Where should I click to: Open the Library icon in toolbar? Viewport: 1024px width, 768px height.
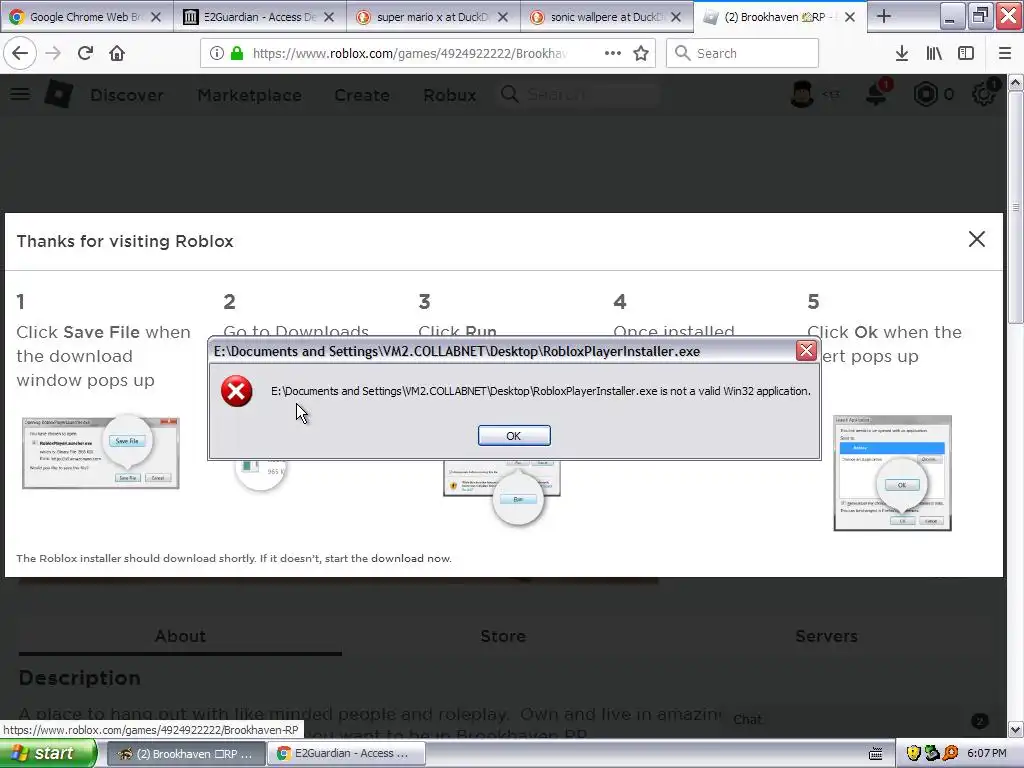tap(934, 53)
